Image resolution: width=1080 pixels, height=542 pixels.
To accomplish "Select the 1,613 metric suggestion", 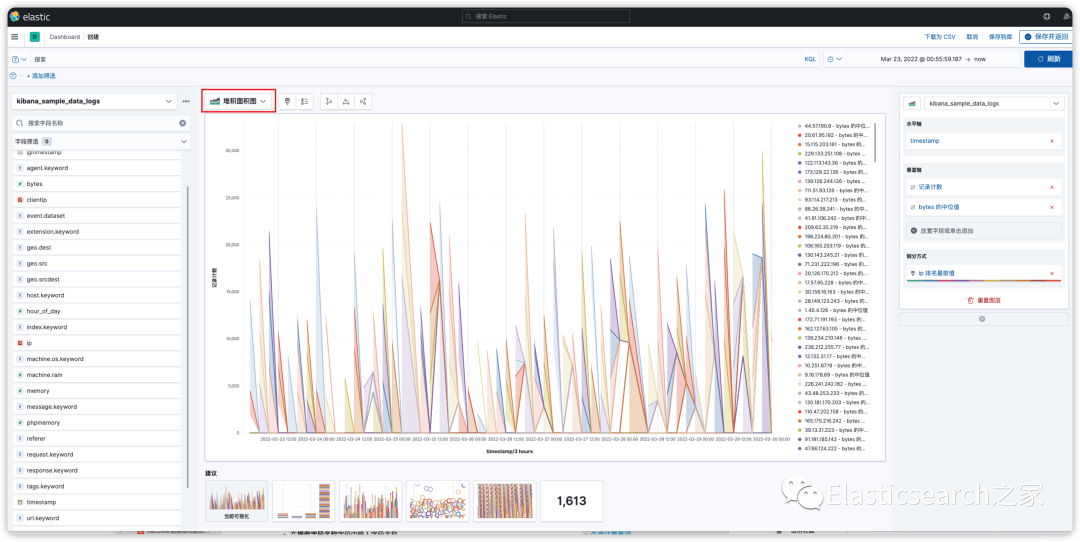I will [572, 501].
